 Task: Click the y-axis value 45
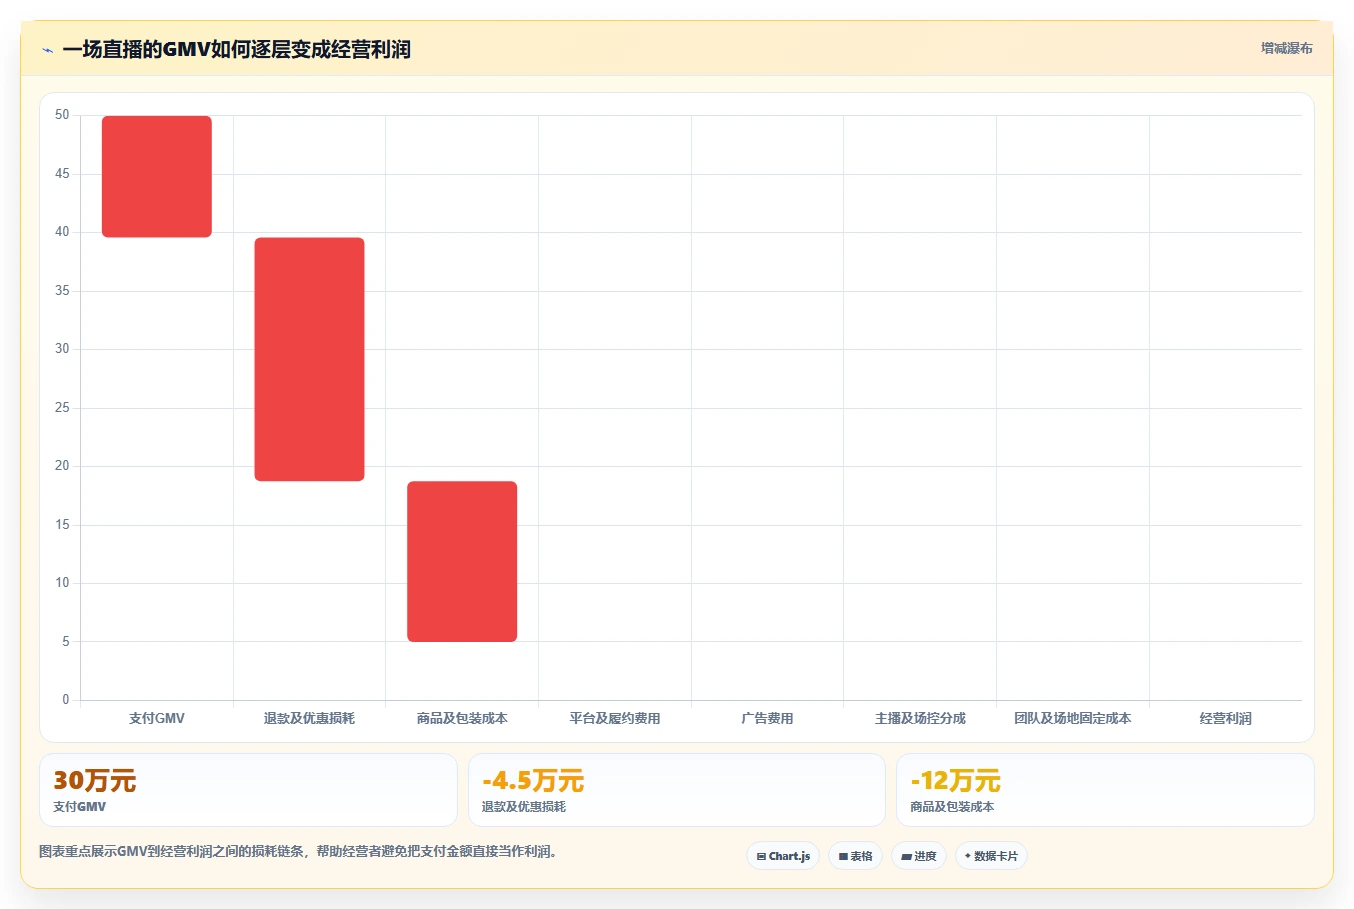(x=62, y=174)
